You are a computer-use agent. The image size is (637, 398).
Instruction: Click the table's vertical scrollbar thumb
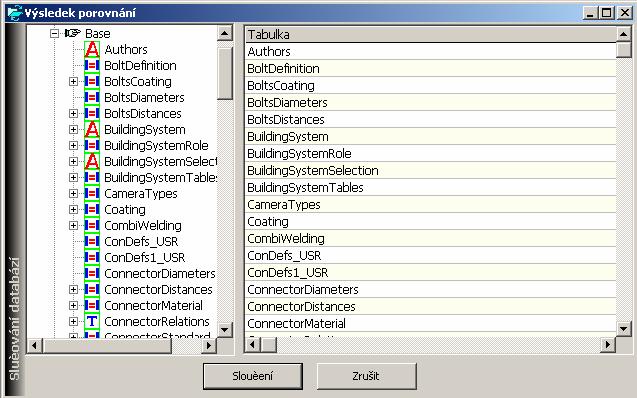click(x=624, y=50)
